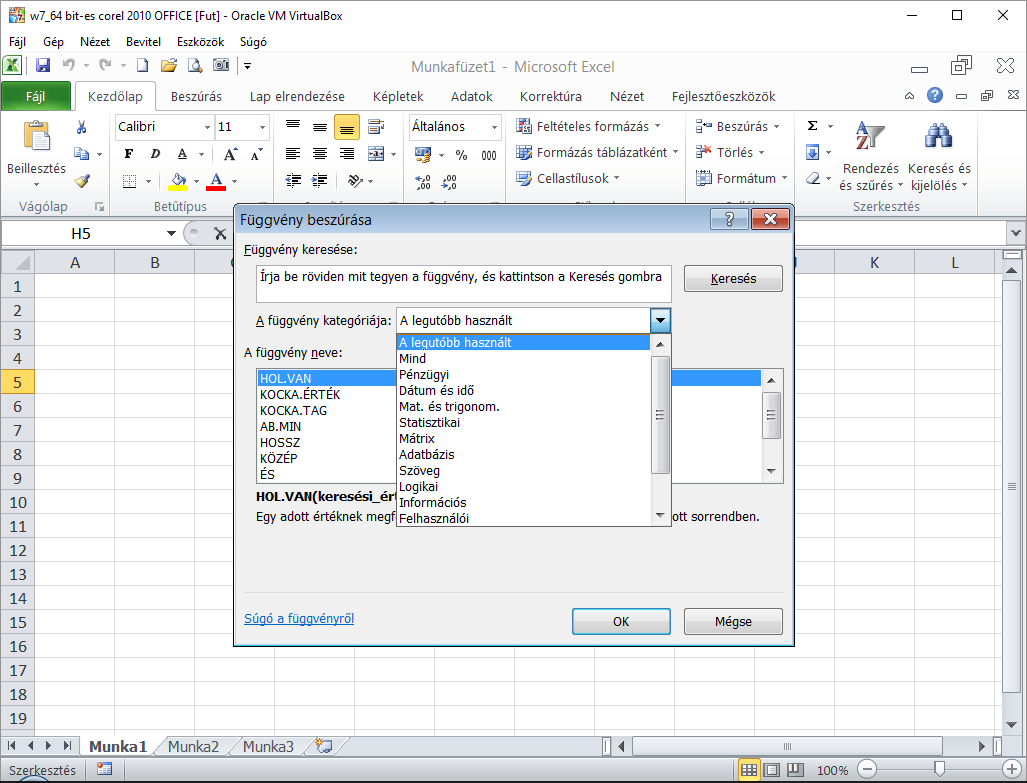Image resolution: width=1027 pixels, height=783 pixels.
Task: Switch to the Beszúrás ribbon tab
Action: 196,96
